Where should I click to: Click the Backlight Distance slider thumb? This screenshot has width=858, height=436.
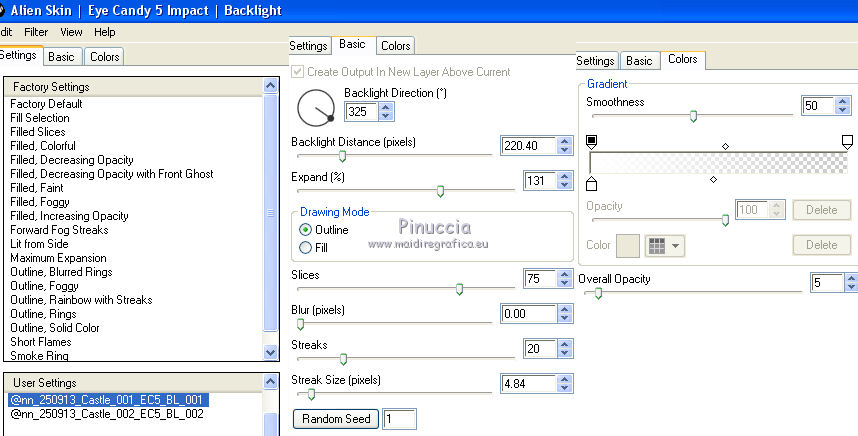tap(342, 156)
